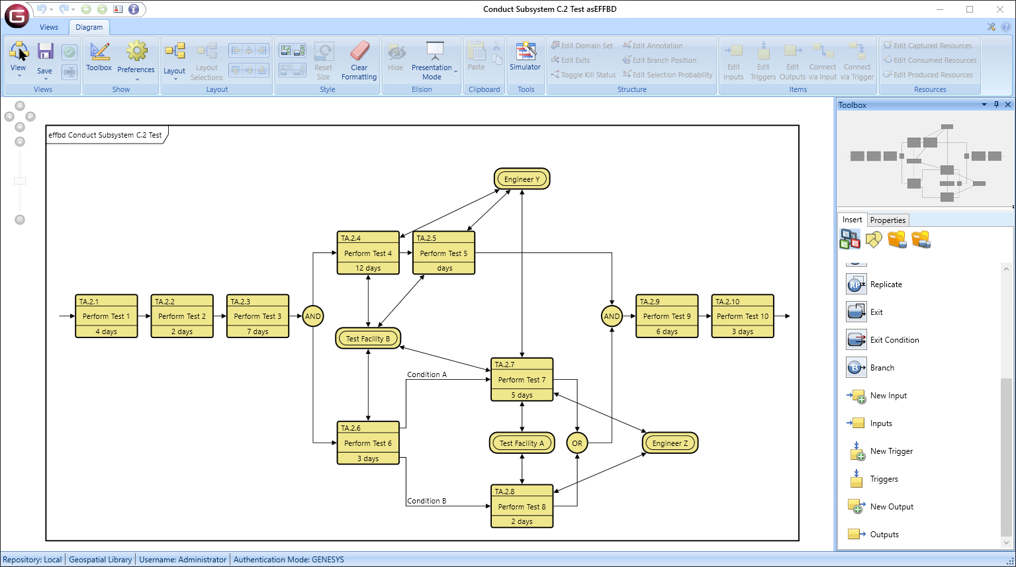Select the Perform Test 7 node

tap(521, 380)
